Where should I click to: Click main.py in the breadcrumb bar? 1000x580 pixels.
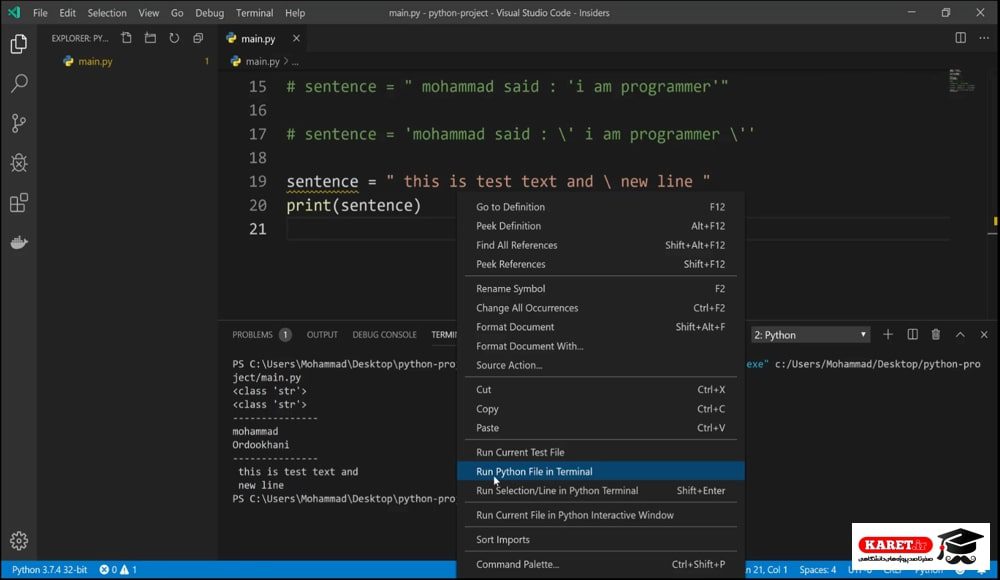coord(262,61)
